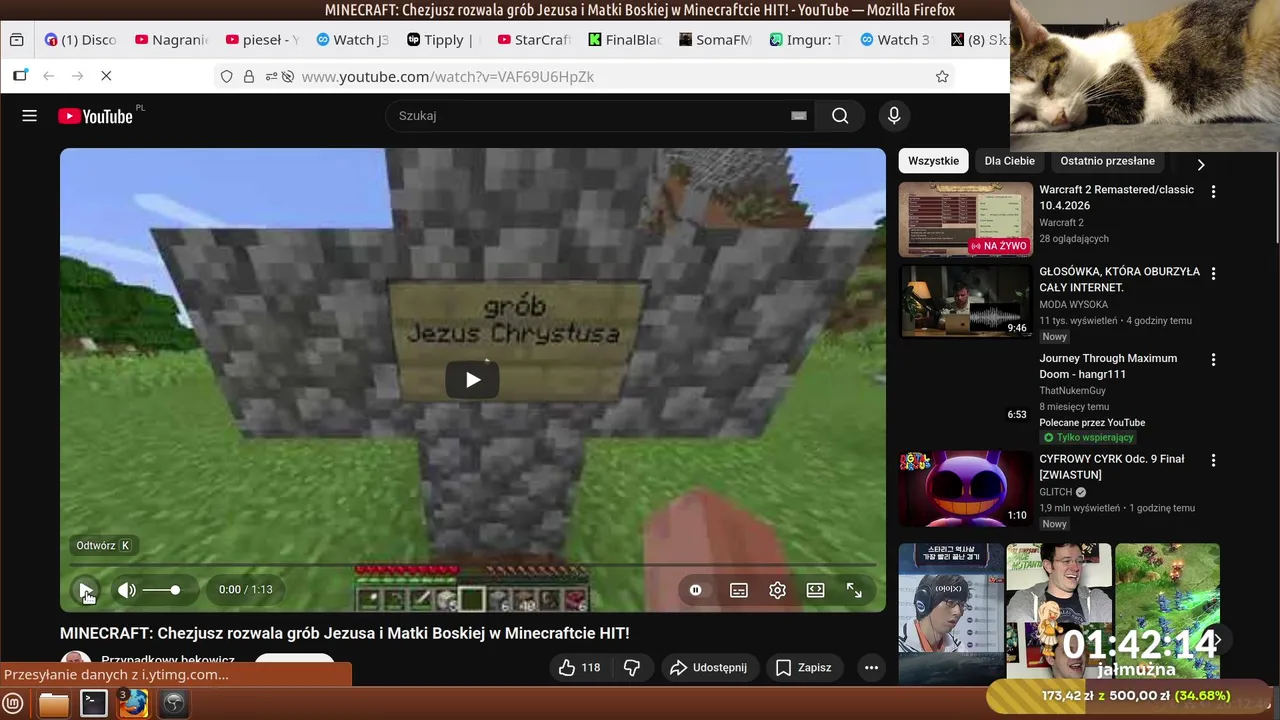
Task: Switch to the SomaFM browser tab
Action: click(714, 40)
